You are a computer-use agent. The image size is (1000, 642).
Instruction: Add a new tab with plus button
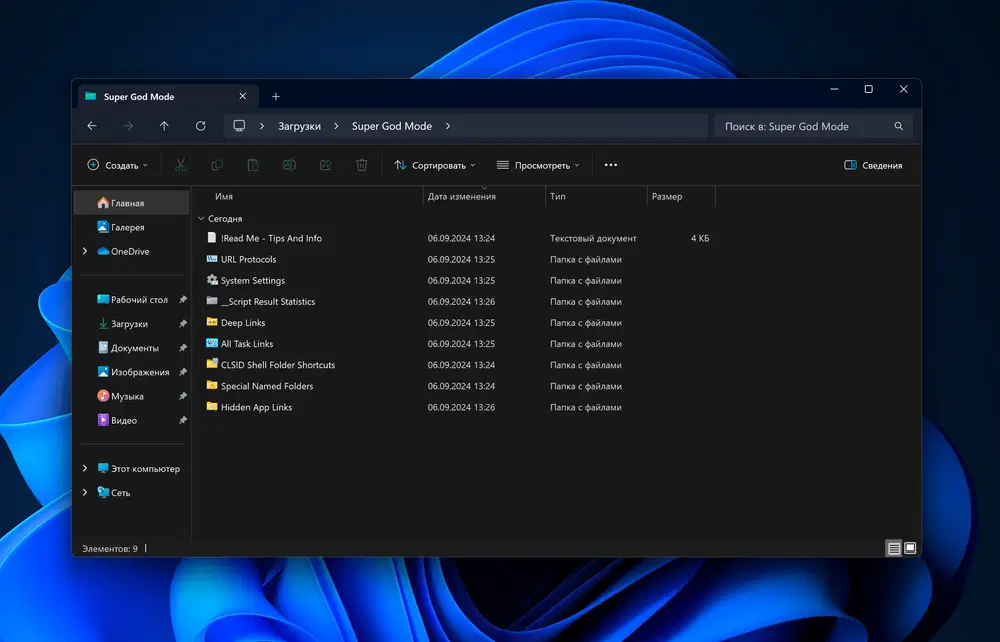(276, 97)
